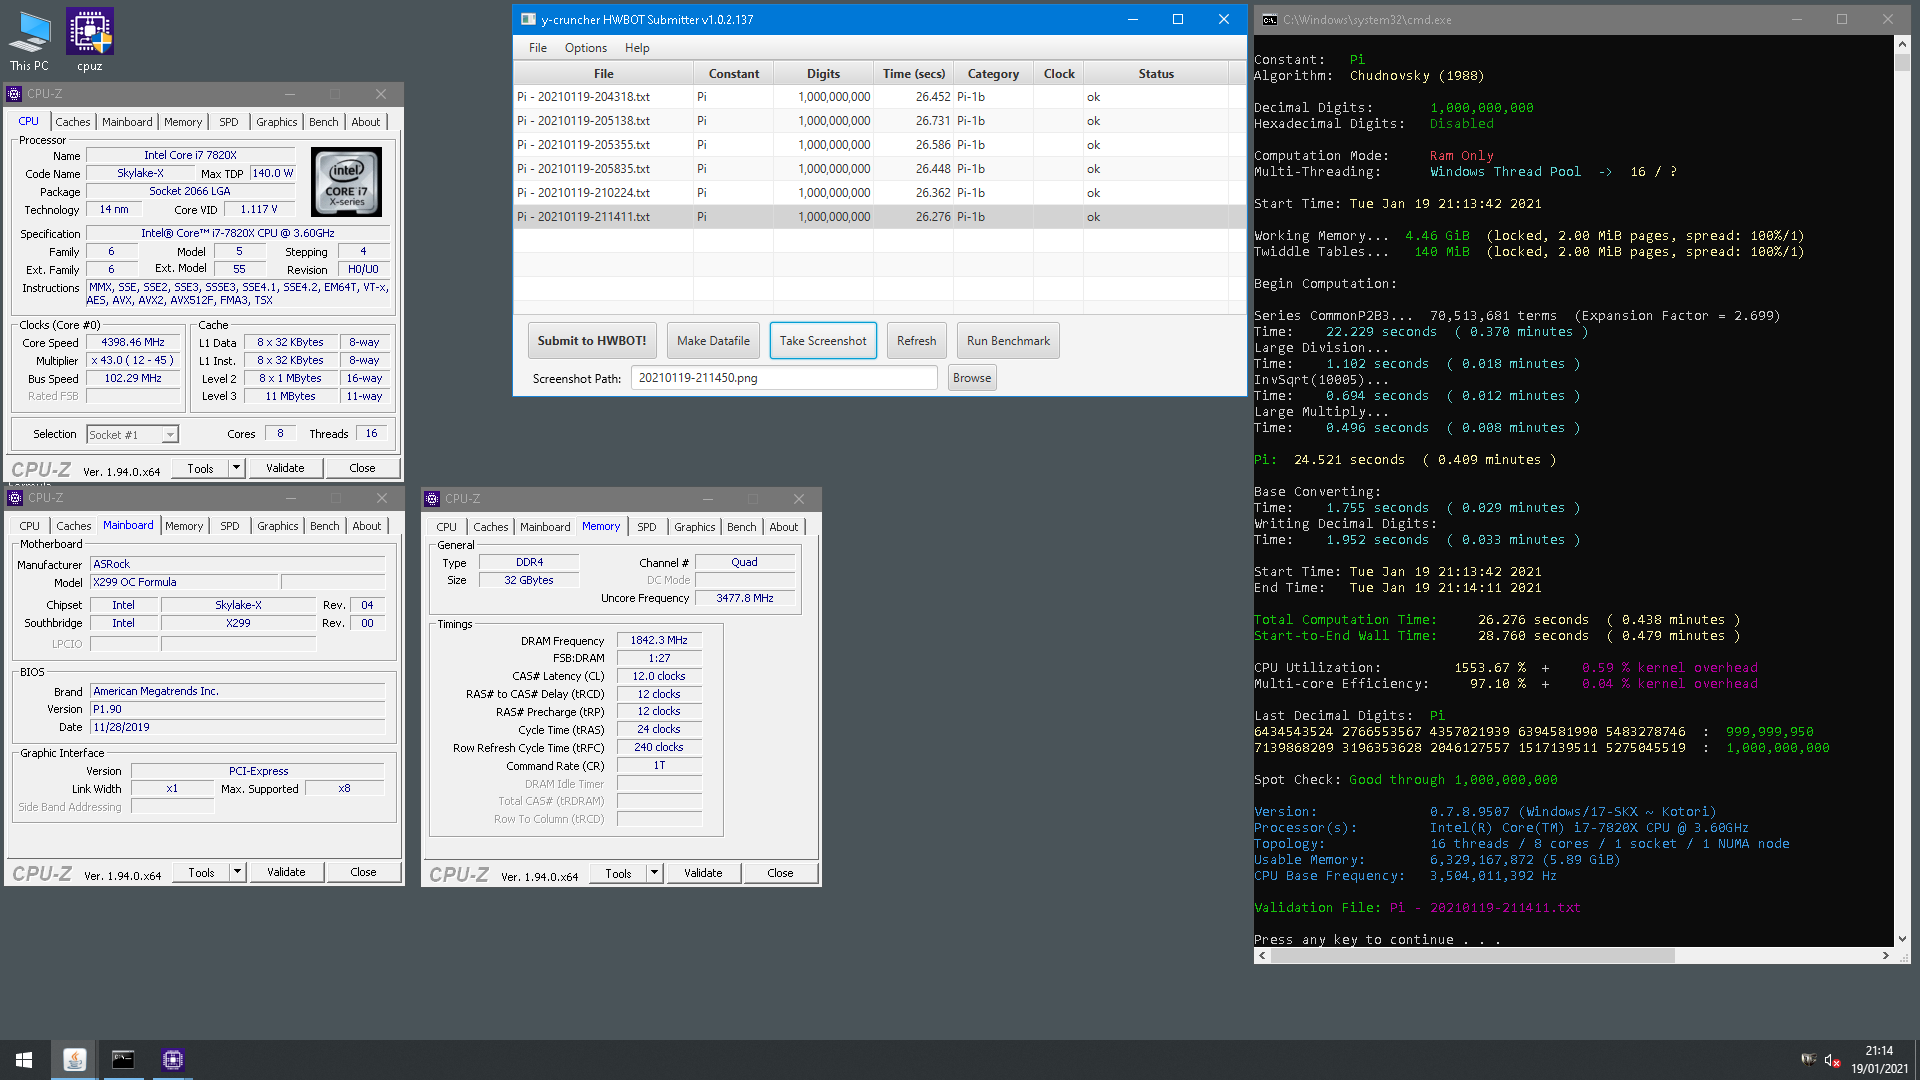The width and height of the screenshot is (1920, 1080).
Task: Click the Windows Start button
Action: (x=24, y=1059)
